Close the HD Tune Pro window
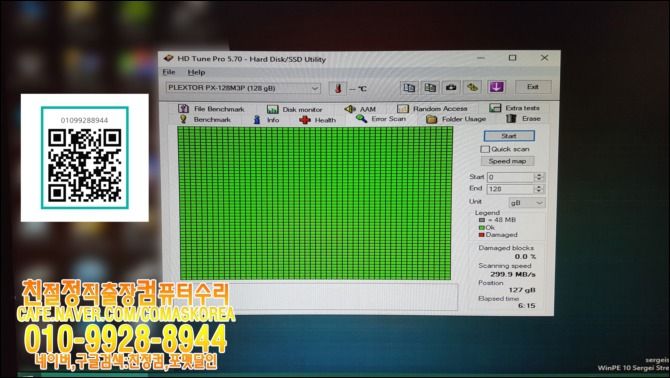Screen dimensions: 670x378 [x=544, y=58]
